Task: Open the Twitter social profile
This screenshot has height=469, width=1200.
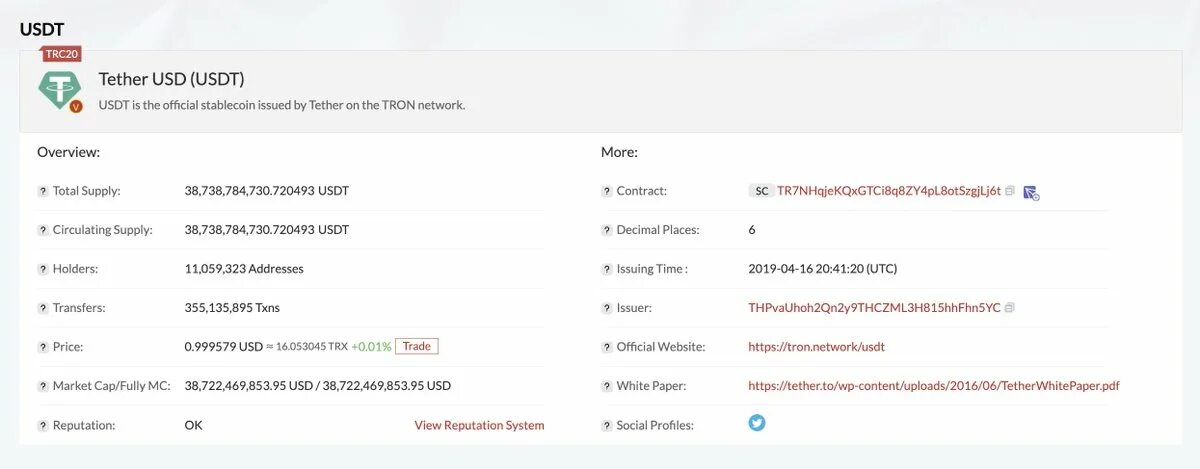Action: tap(757, 423)
